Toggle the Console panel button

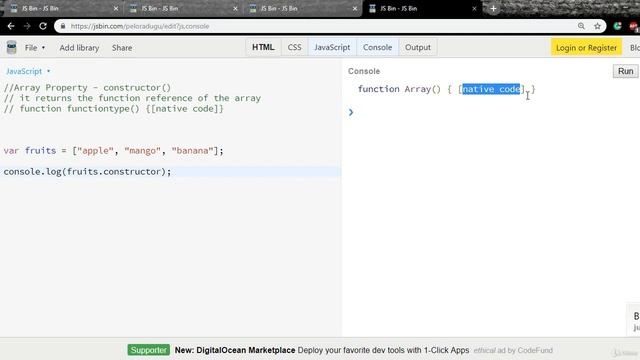point(378,47)
